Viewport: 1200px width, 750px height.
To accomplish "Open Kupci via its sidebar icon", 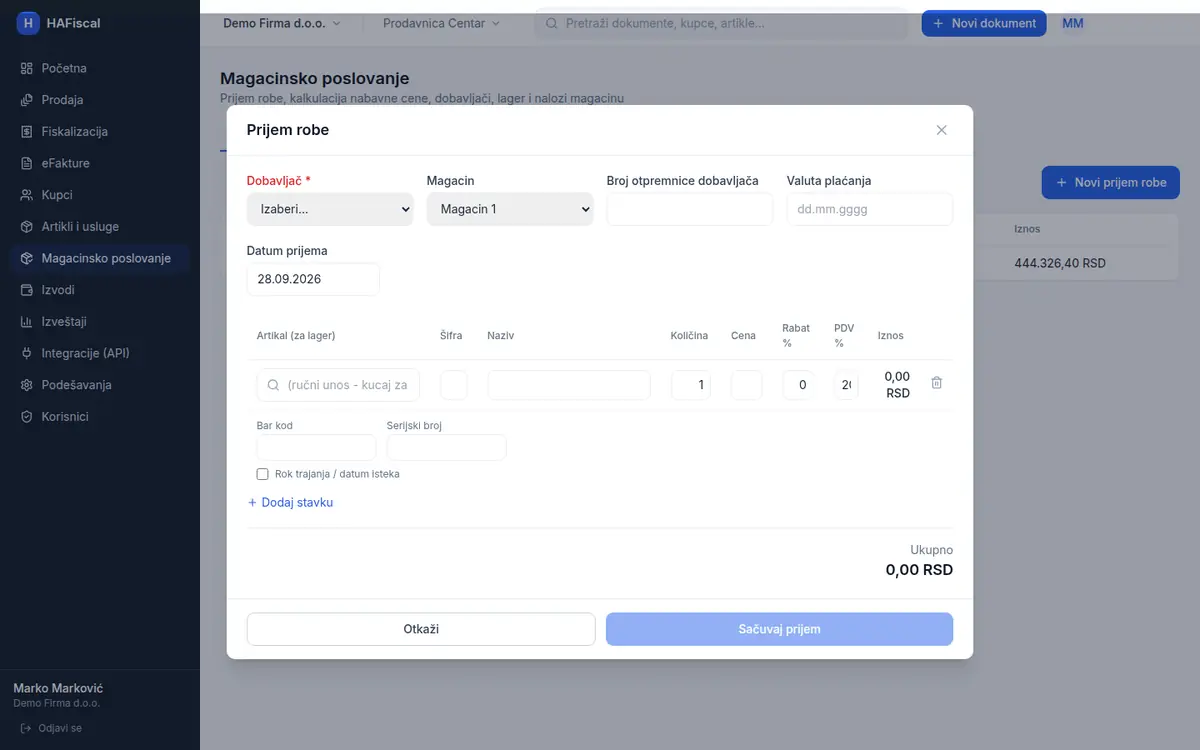I will (27, 195).
